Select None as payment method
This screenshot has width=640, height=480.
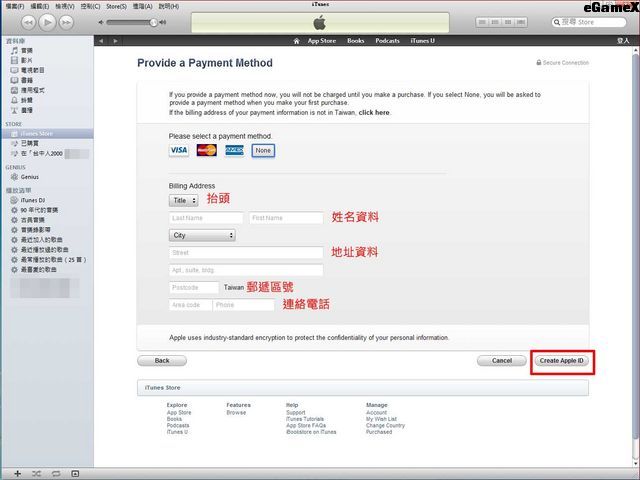[263, 151]
